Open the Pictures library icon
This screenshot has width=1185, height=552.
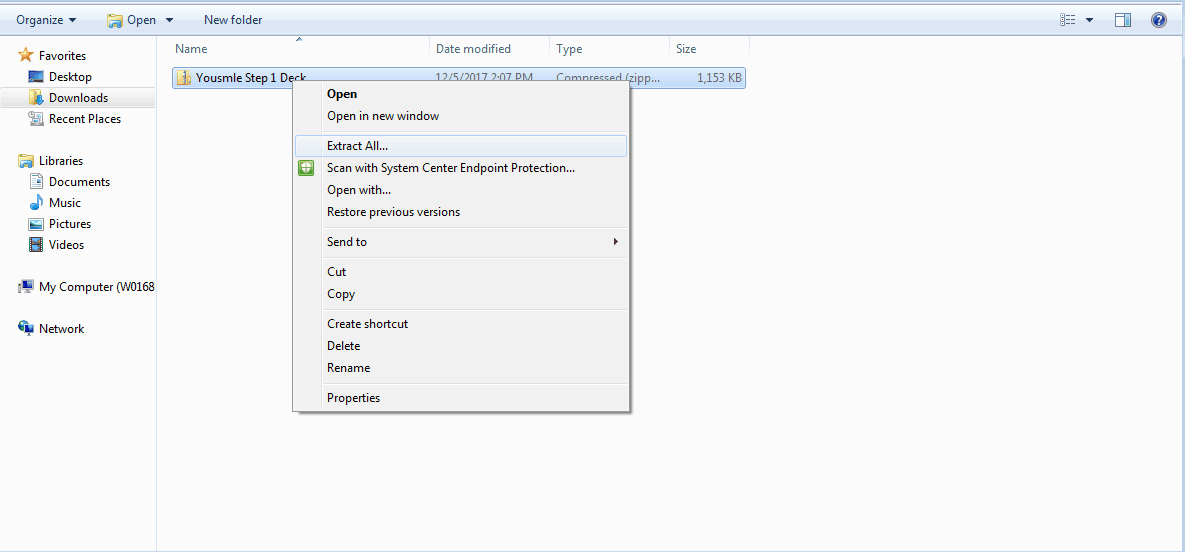click(36, 224)
